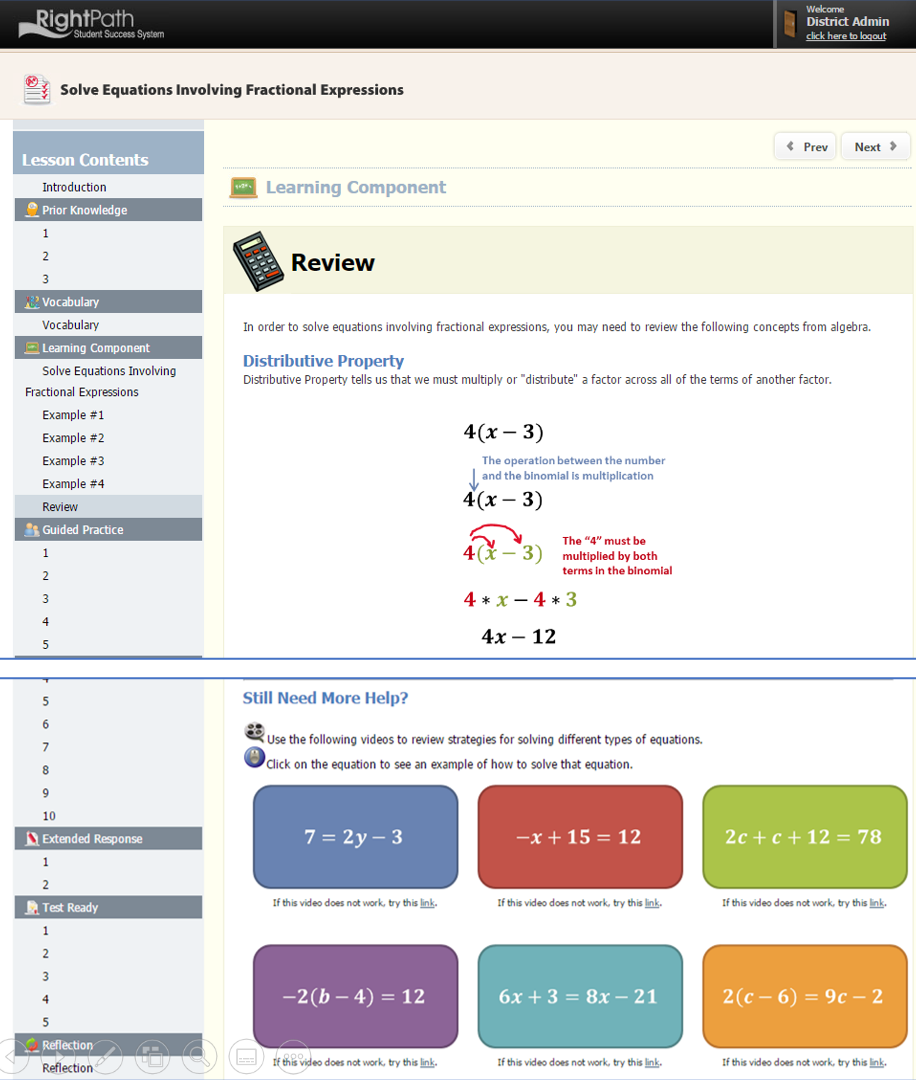Open item 2 under Extended Response
The image size is (916, 1080).
[x=45, y=884]
